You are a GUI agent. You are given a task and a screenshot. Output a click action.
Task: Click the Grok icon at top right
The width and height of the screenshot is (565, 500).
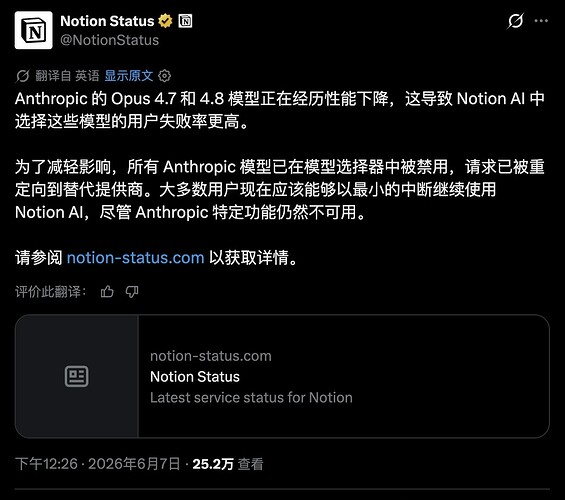click(515, 21)
